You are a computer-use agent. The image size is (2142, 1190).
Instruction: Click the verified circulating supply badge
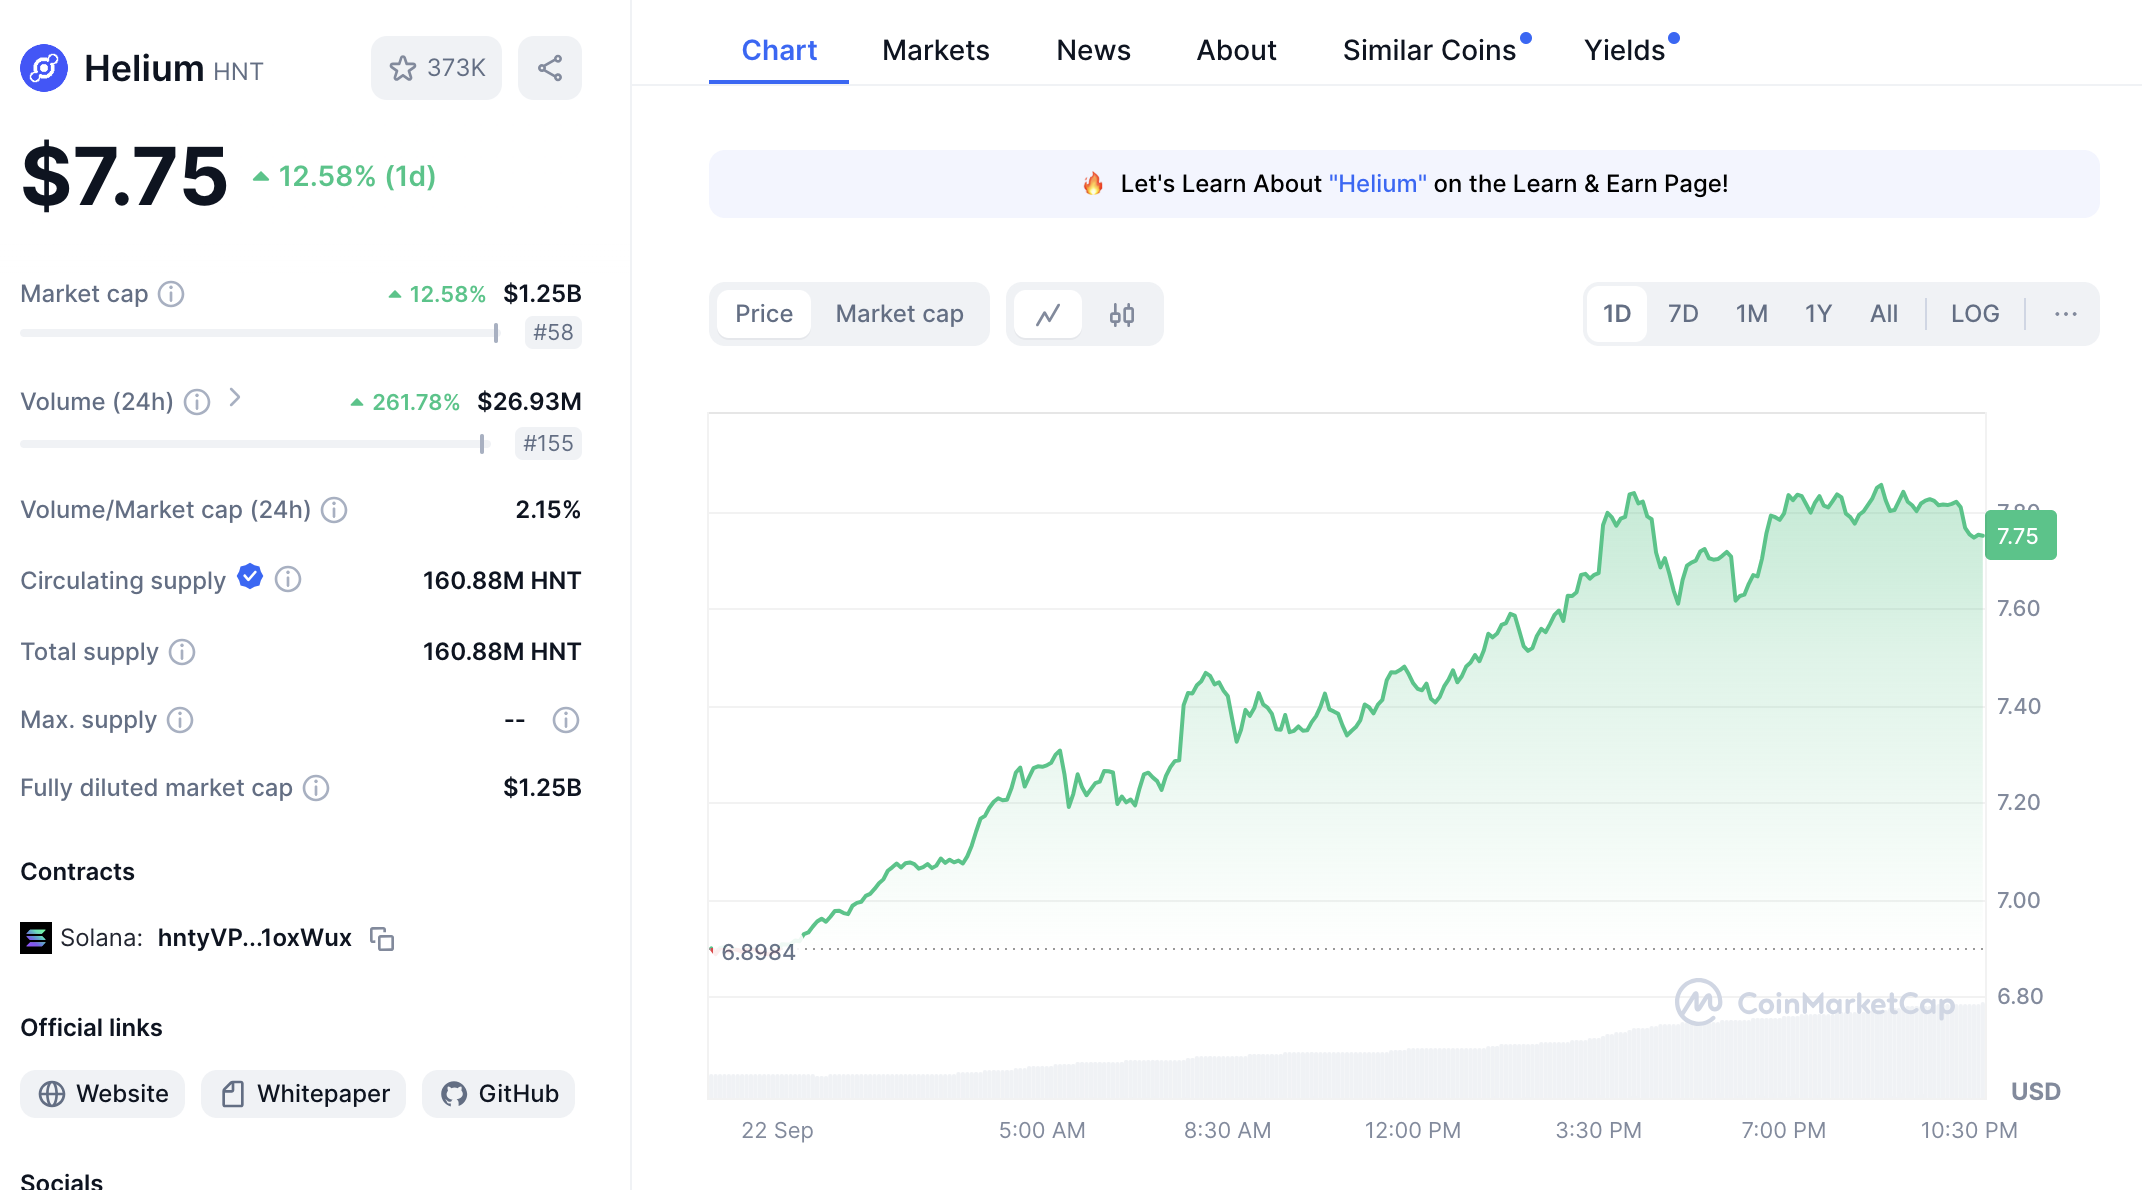coord(250,577)
